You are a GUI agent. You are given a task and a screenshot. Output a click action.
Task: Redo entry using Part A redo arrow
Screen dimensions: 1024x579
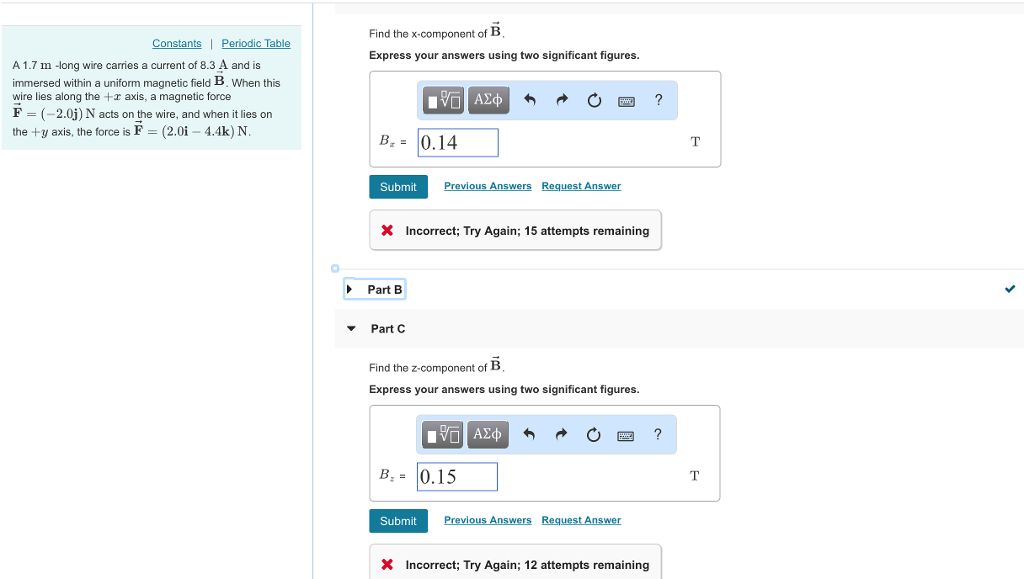click(561, 100)
